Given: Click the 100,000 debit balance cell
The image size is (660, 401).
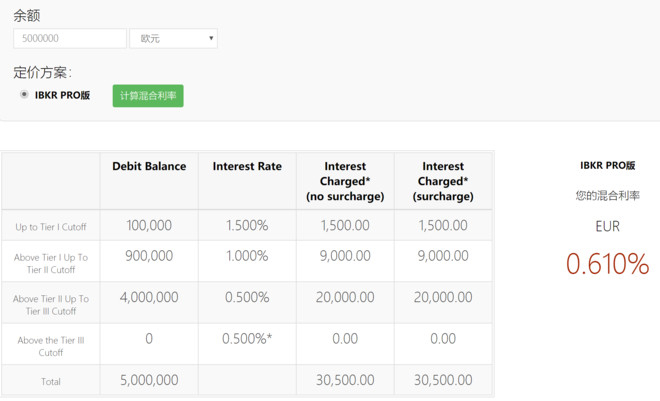Looking at the screenshot, I should (x=149, y=226).
